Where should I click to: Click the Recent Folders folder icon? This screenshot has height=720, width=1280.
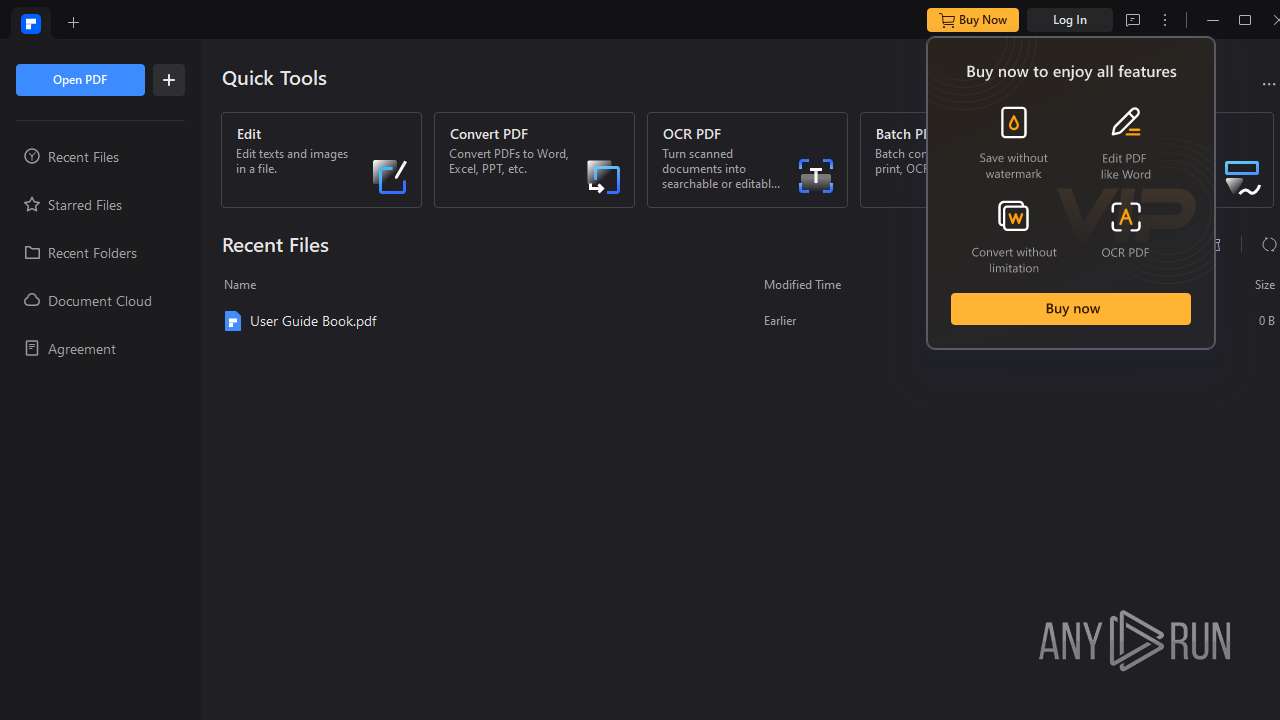(x=32, y=252)
